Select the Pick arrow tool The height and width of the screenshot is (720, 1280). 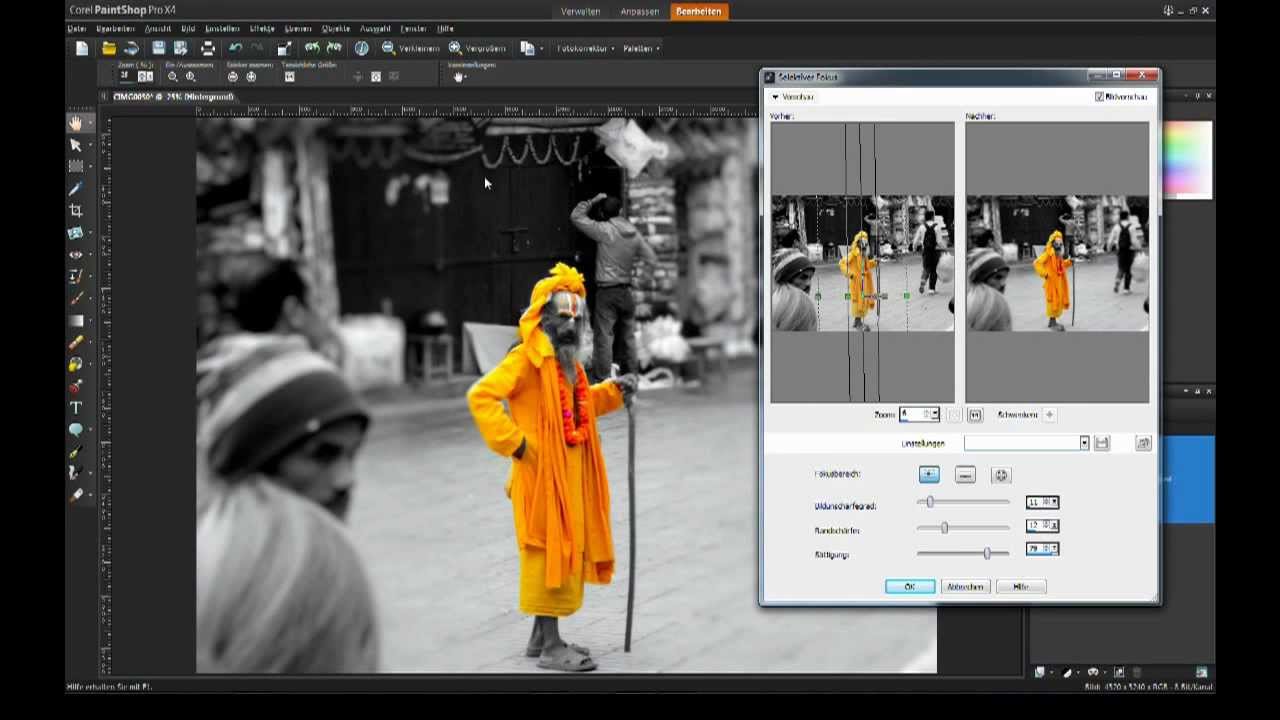pos(75,145)
